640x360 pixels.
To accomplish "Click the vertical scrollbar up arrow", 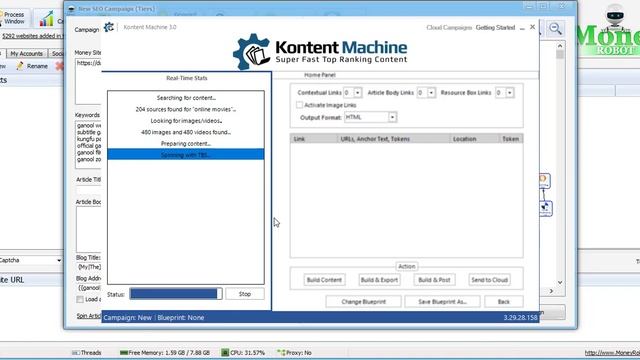I will tap(560, 46).
